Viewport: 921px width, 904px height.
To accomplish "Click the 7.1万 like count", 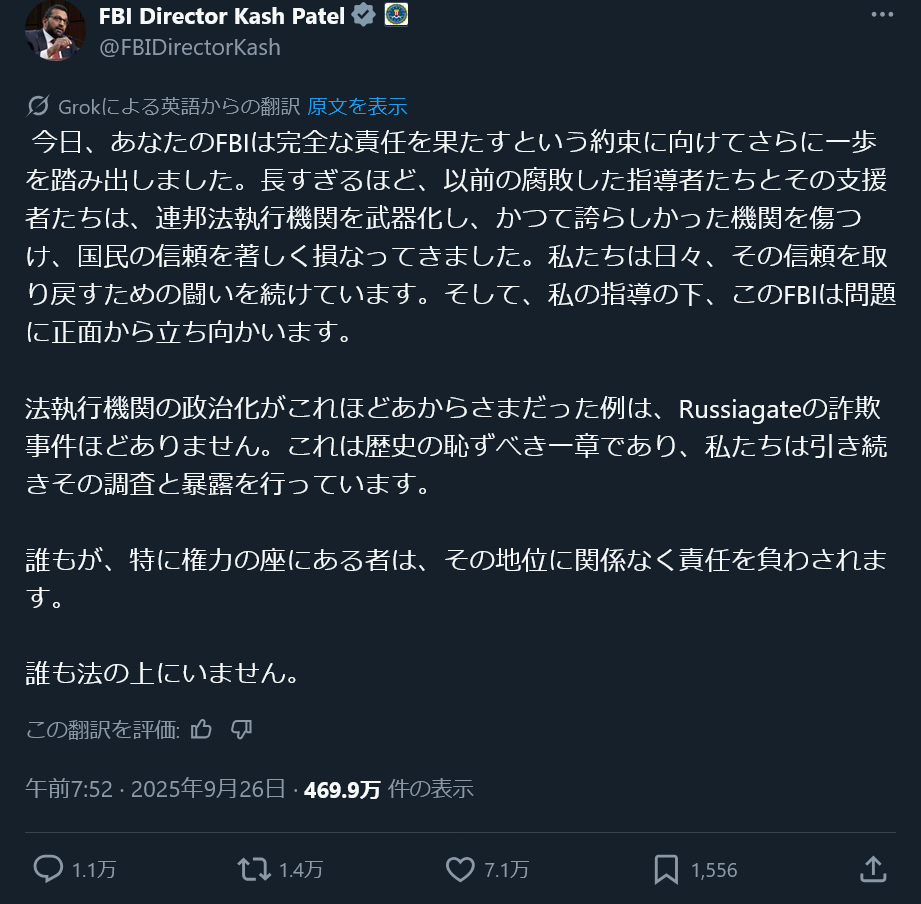I will (506, 870).
